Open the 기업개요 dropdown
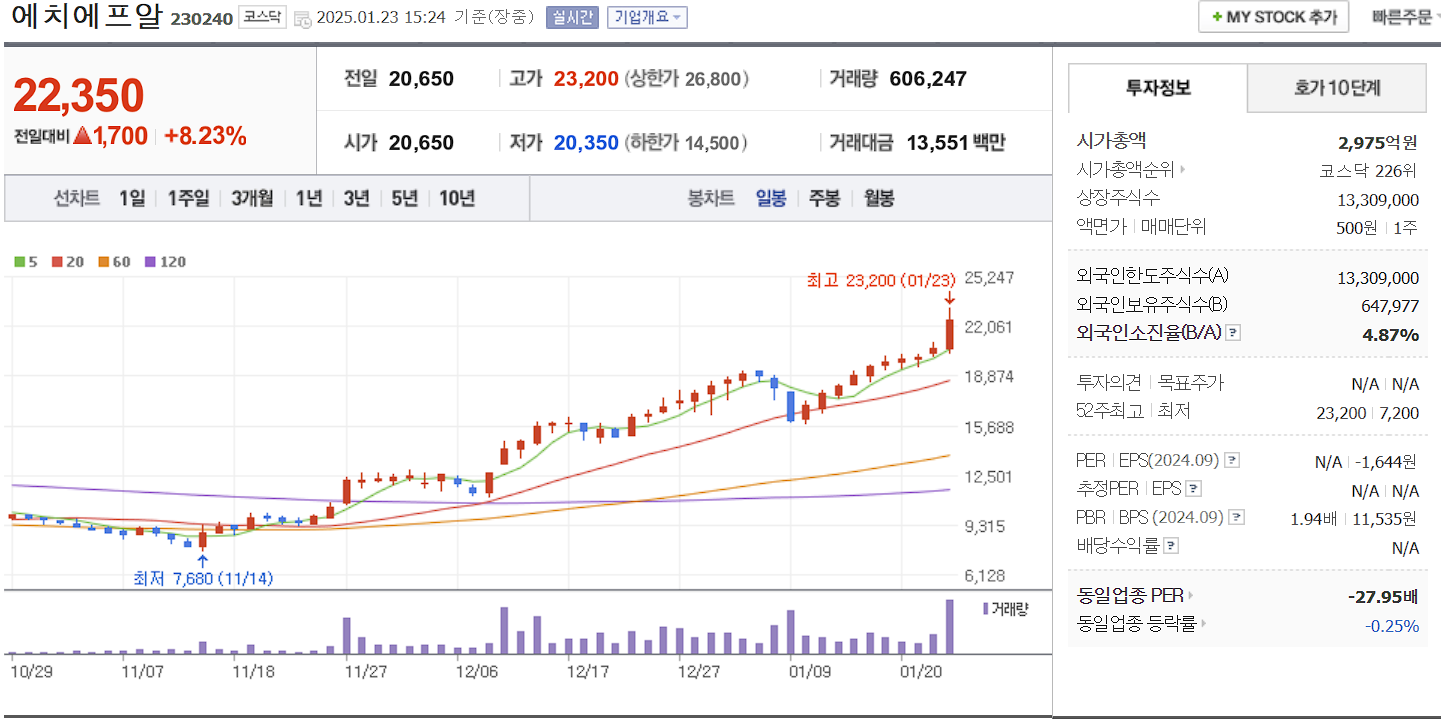1441x719 pixels. click(646, 17)
